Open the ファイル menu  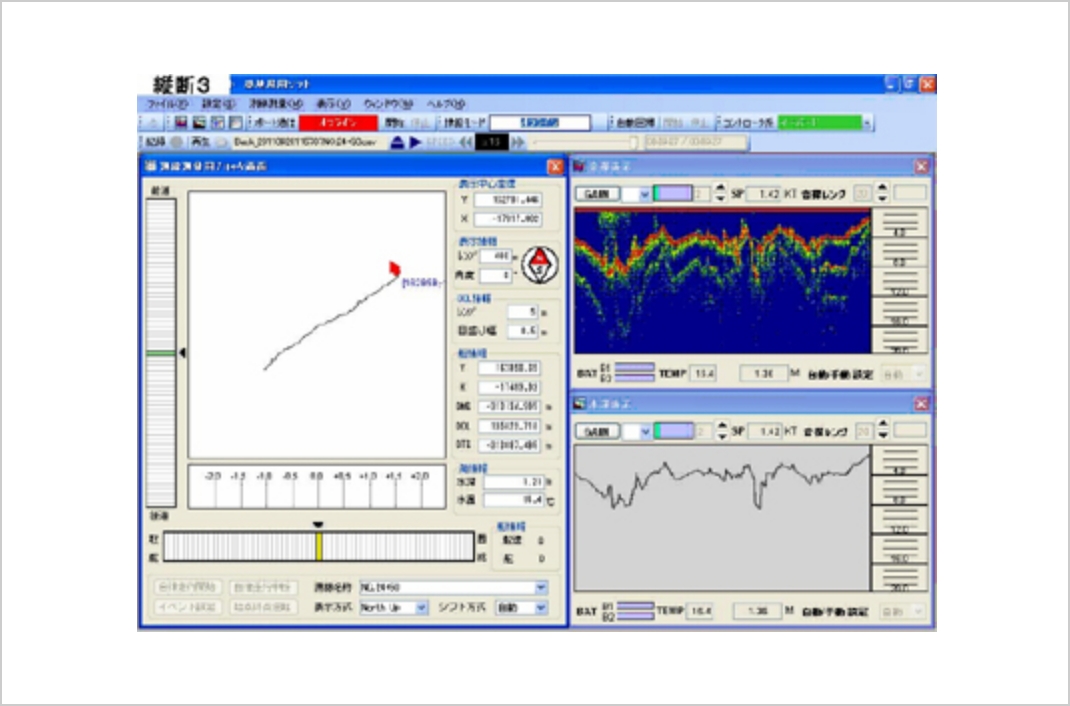pyautogui.click(x=166, y=103)
